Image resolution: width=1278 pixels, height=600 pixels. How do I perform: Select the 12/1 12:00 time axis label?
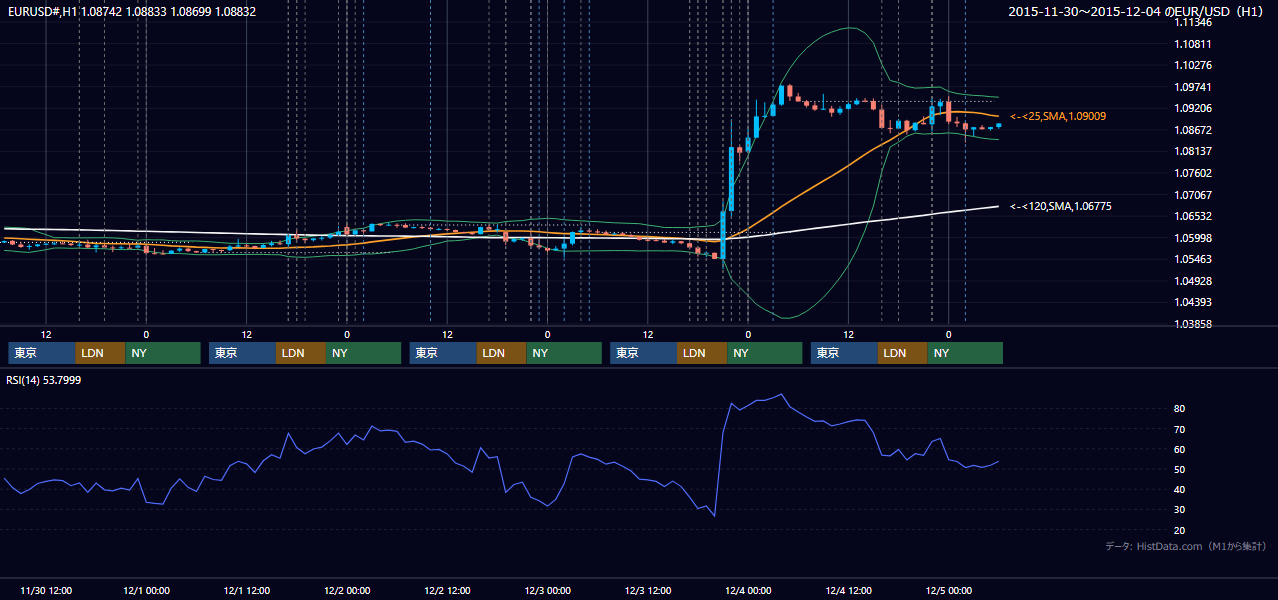247,590
